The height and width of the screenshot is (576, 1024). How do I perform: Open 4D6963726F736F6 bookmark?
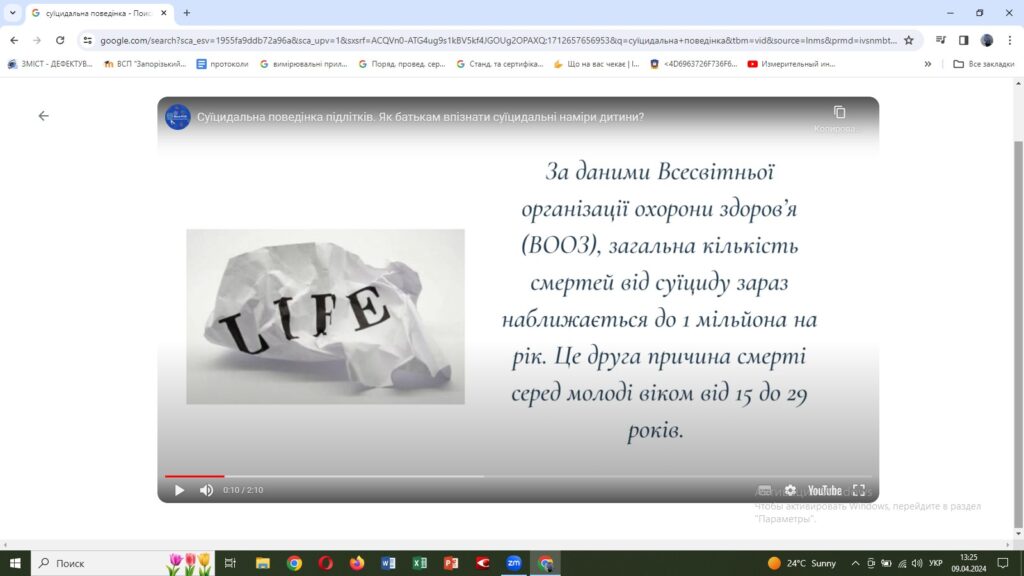coord(694,64)
